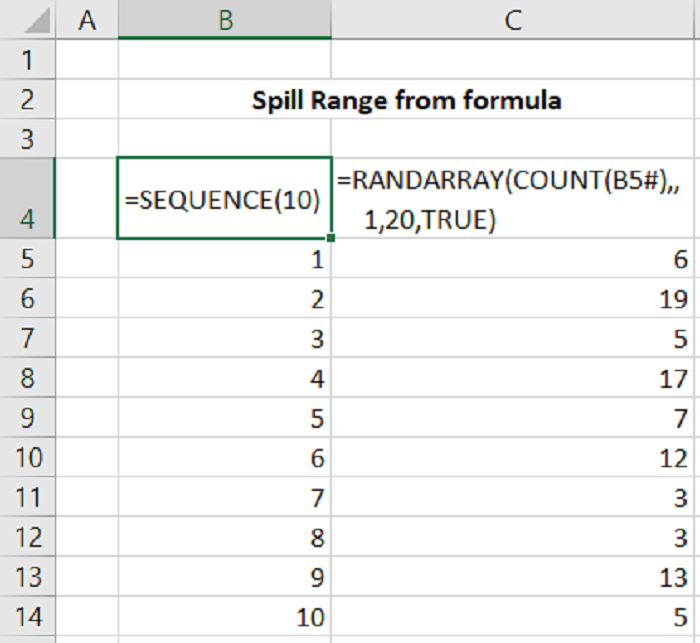Select cell C12 containing 3
The height and width of the screenshot is (643, 700).
[x=513, y=537]
